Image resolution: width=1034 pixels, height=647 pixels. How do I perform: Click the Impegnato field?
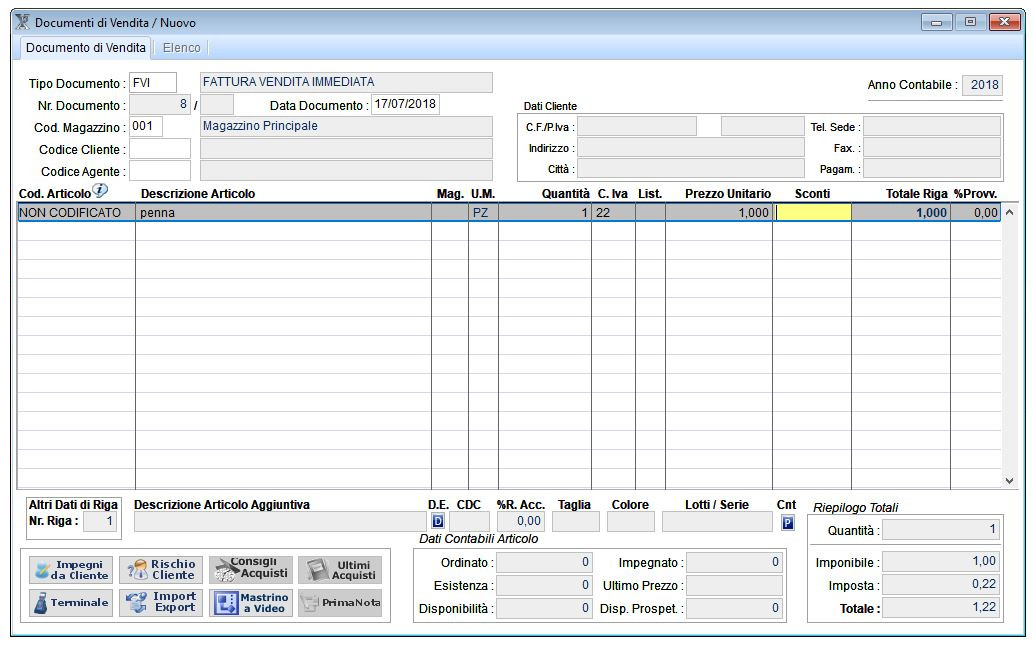(x=735, y=563)
